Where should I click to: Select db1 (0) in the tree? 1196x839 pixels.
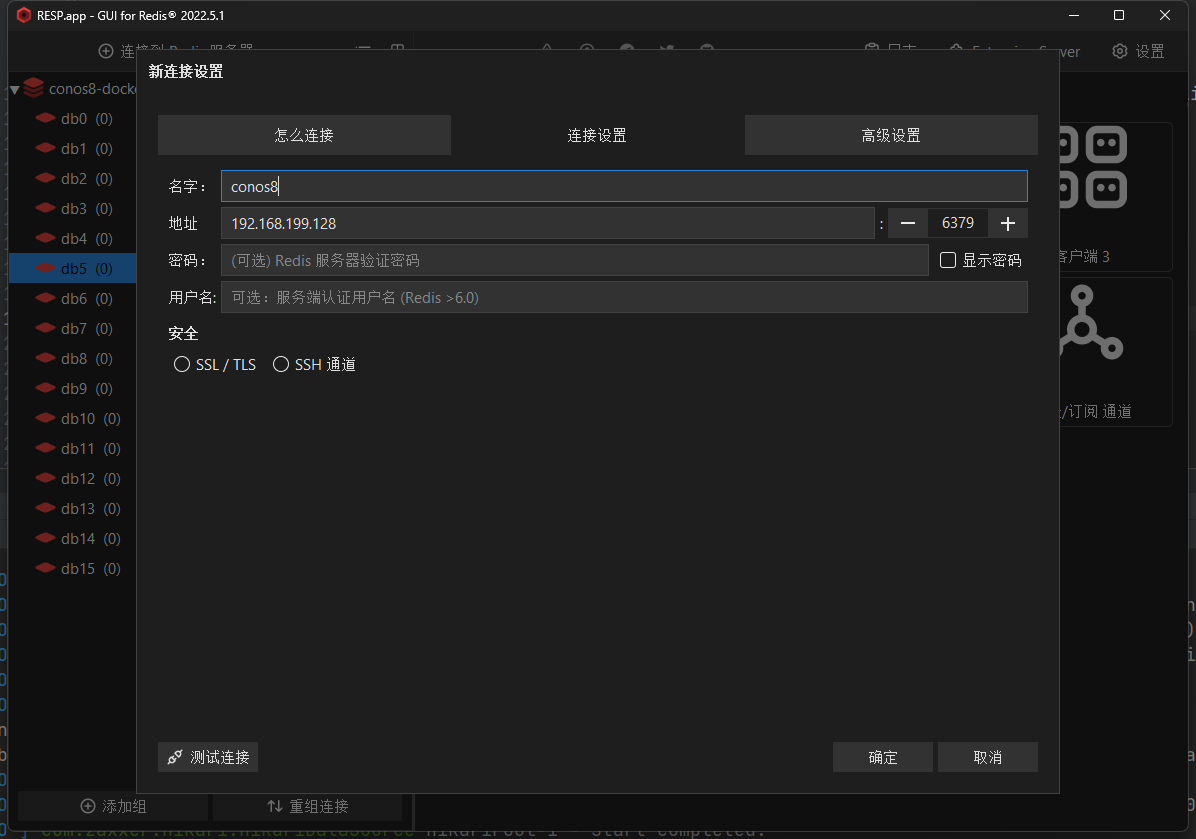coord(72,149)
